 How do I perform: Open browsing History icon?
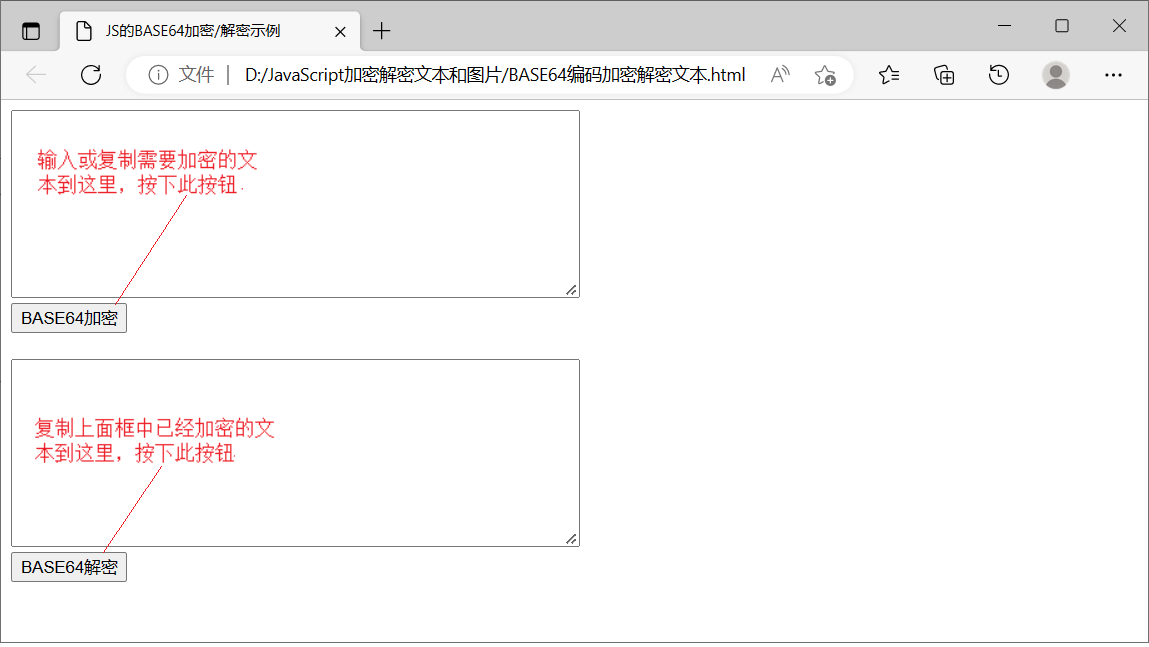[998, 74]
